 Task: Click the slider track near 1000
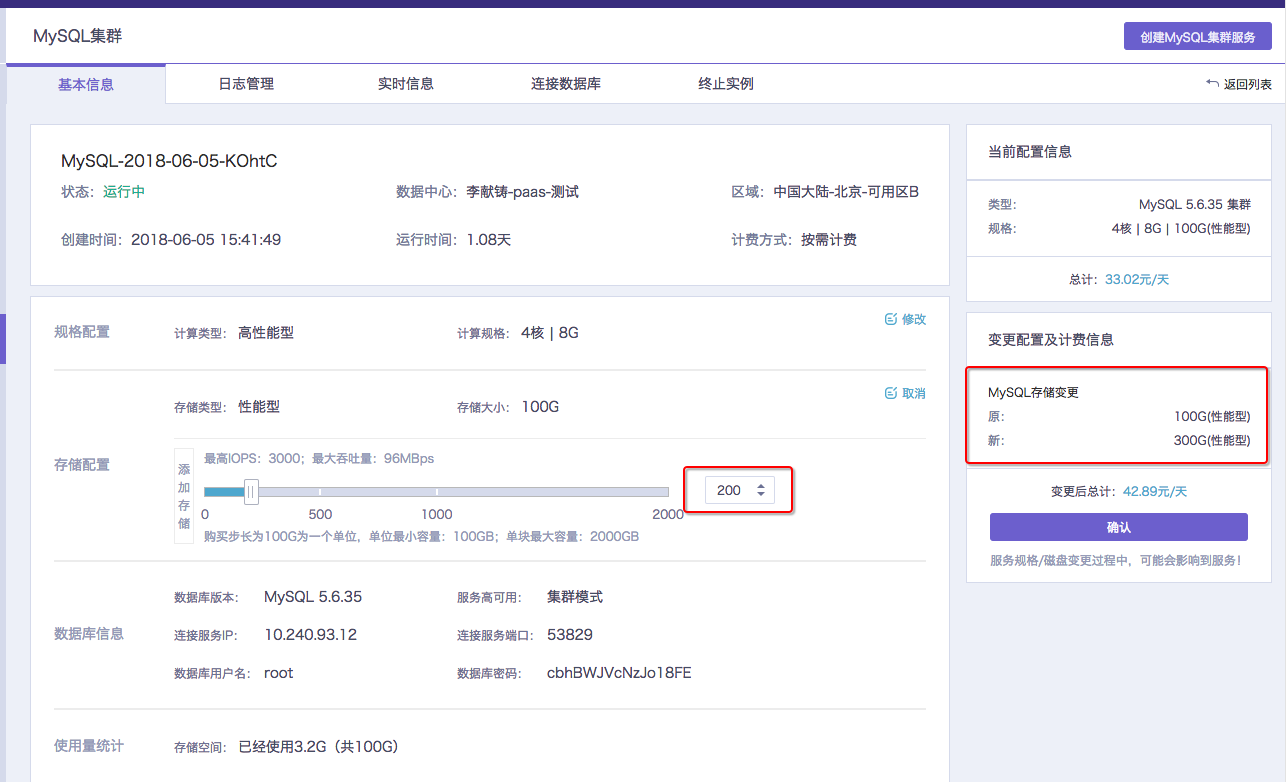click(x=437, y=492)
